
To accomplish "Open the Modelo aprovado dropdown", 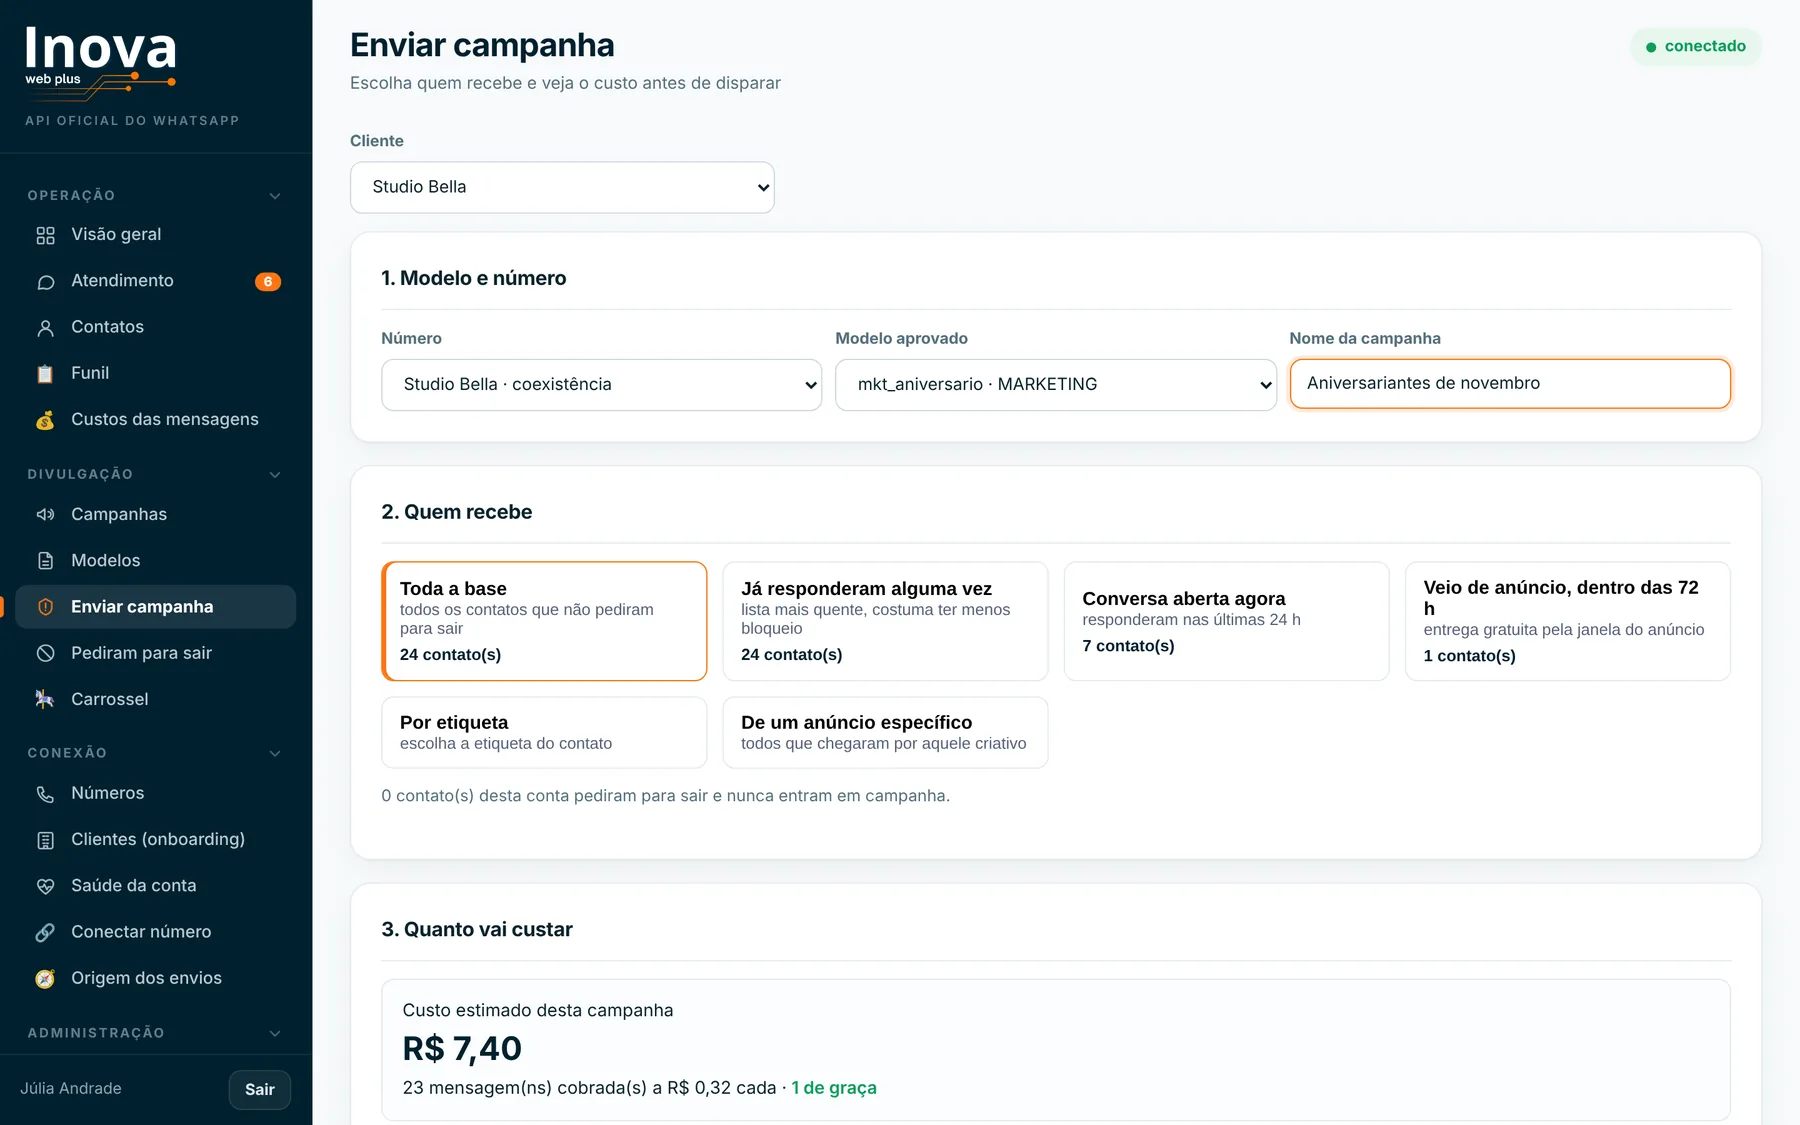I will pyautogui.click(x=1055, y=385).
